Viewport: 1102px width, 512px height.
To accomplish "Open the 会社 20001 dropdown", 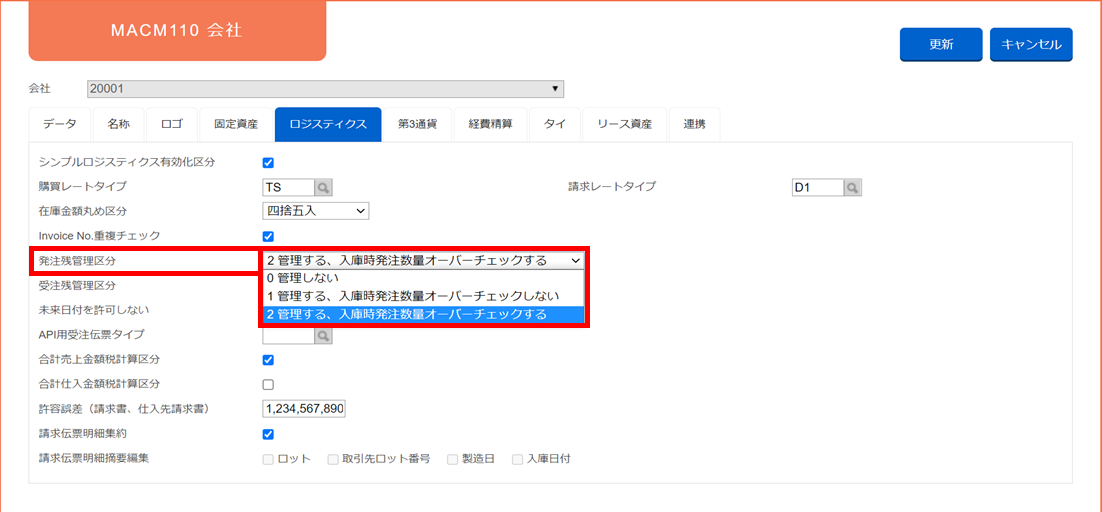I will point(325,89).
